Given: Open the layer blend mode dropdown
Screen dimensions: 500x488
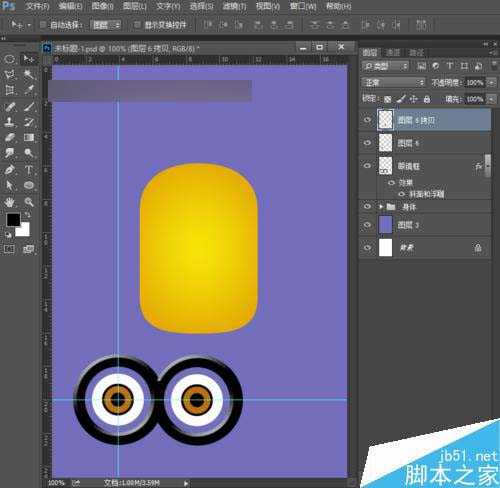Looking at the screenshot, I should pyautogui.click(x=394, y=82).
